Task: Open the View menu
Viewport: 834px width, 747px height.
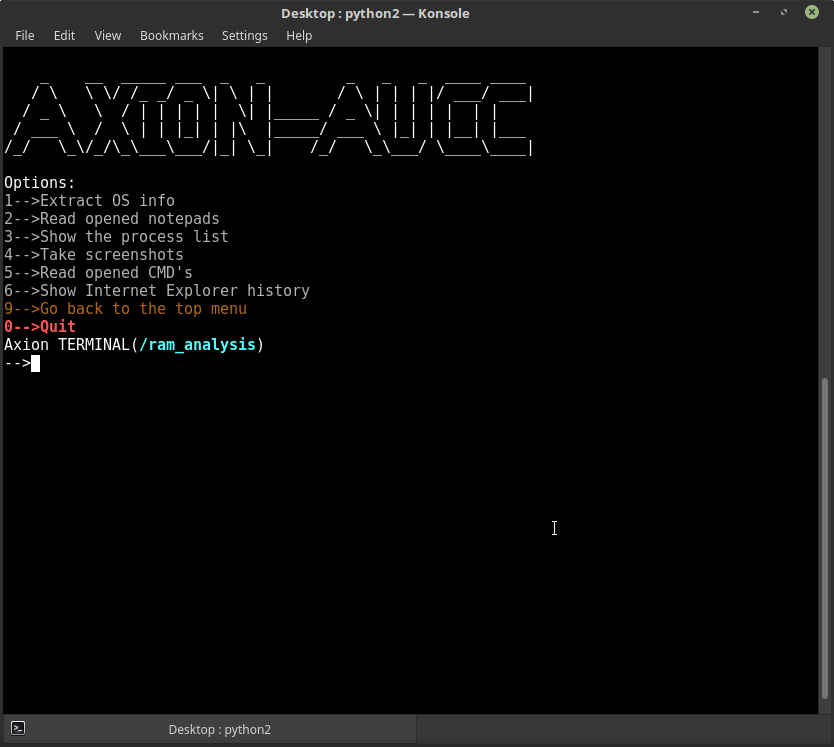Action: pos(107,36)
